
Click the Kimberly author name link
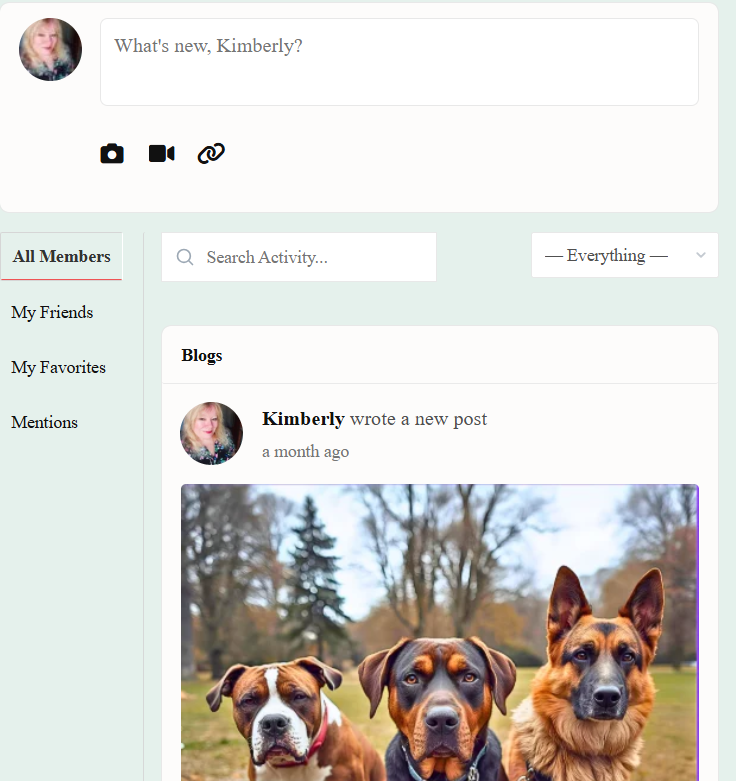point(303,419)
